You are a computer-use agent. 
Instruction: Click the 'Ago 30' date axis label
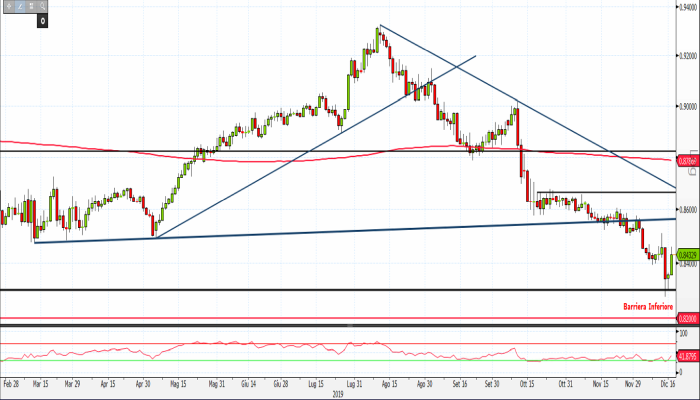tap(425, 384)
